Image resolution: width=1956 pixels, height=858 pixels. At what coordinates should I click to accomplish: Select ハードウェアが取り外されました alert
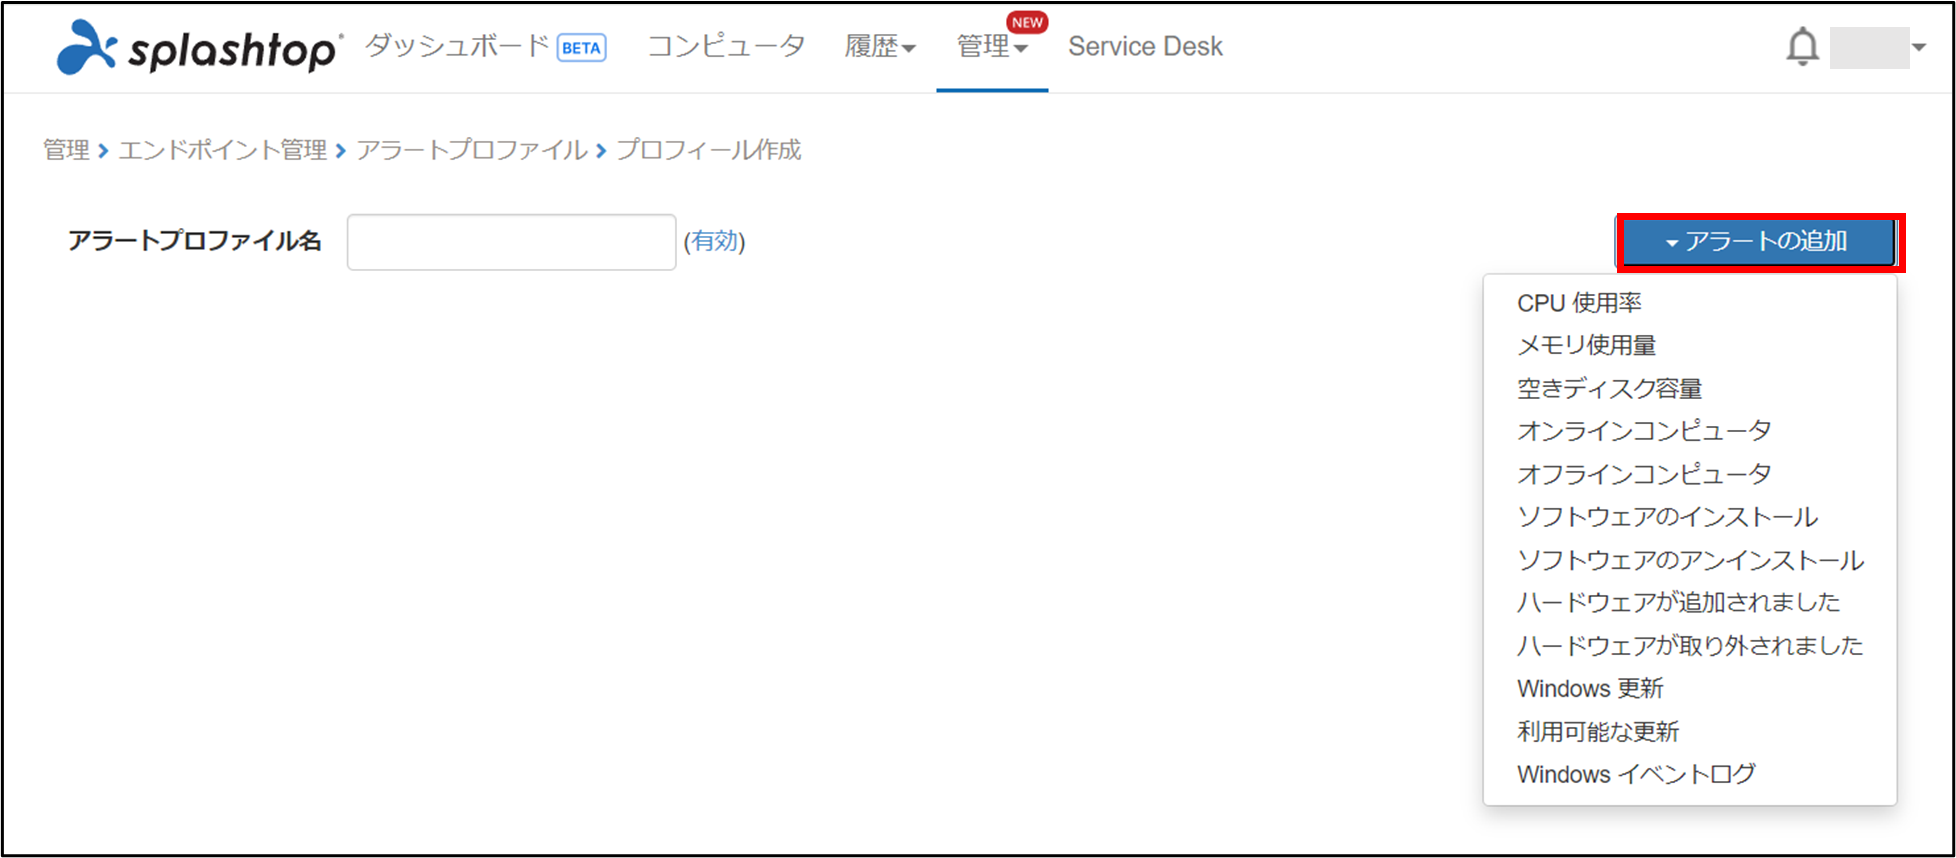coord(1690,645)
